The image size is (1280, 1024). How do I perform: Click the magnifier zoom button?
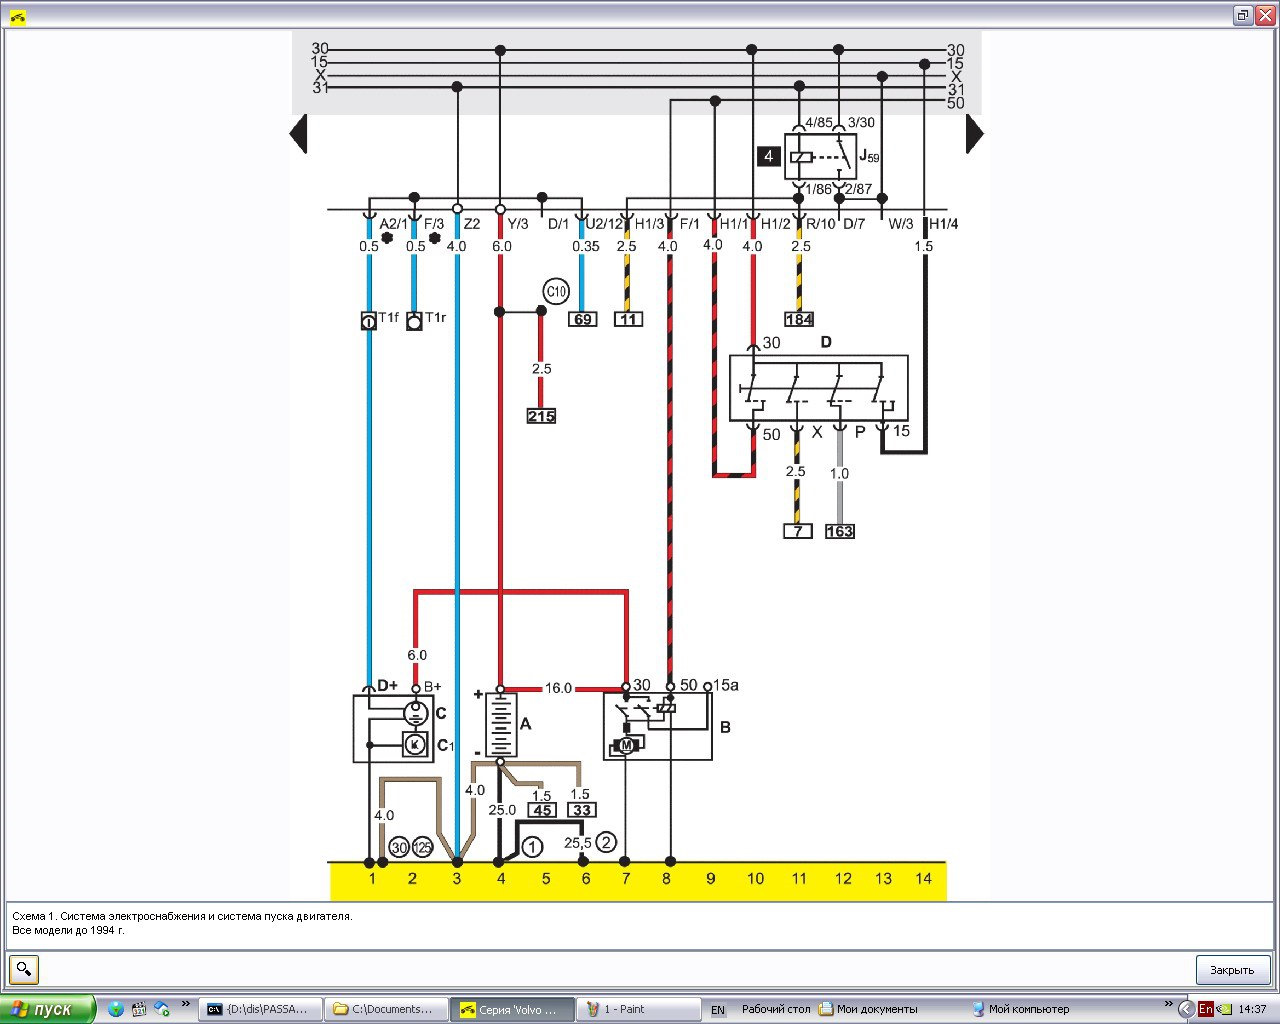coord(23,969)
